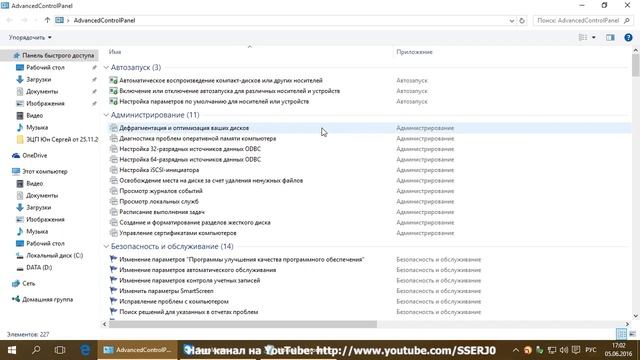
Task: Click the address bar path AdvancedControlPanel
Action: [104, 20]
